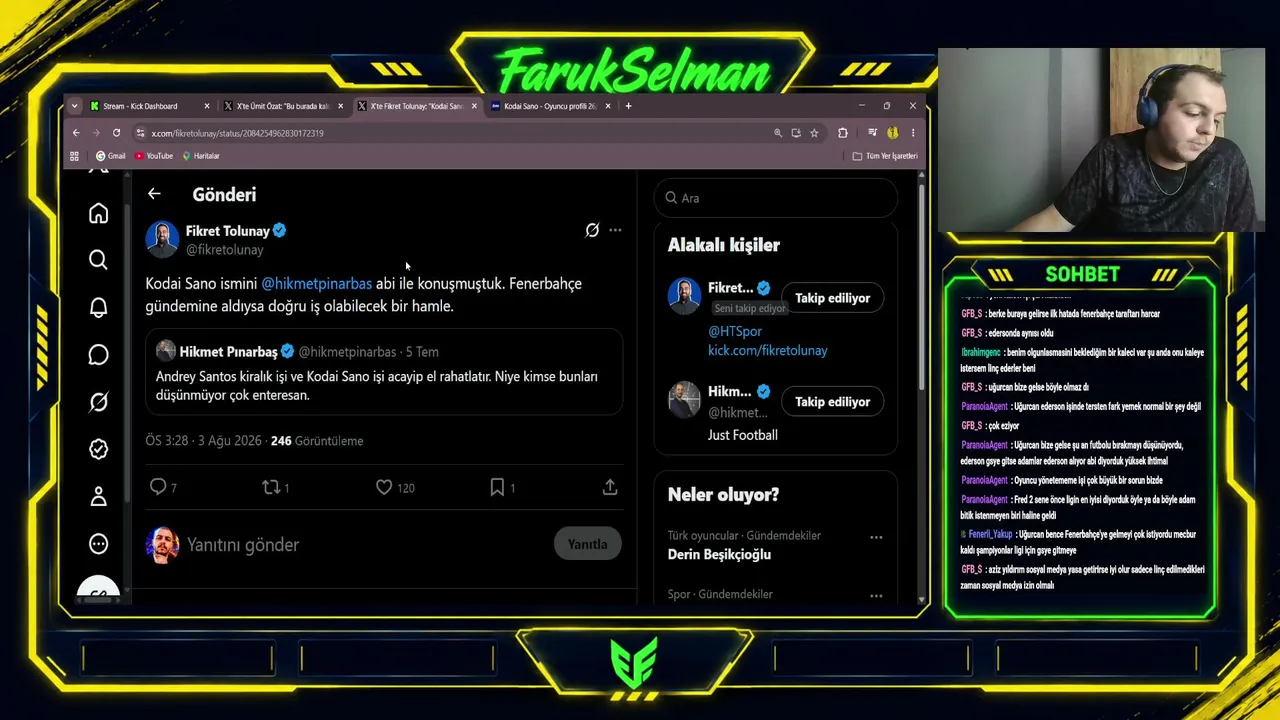
Task: Open a new browser tab
Action: click(628, 106)
